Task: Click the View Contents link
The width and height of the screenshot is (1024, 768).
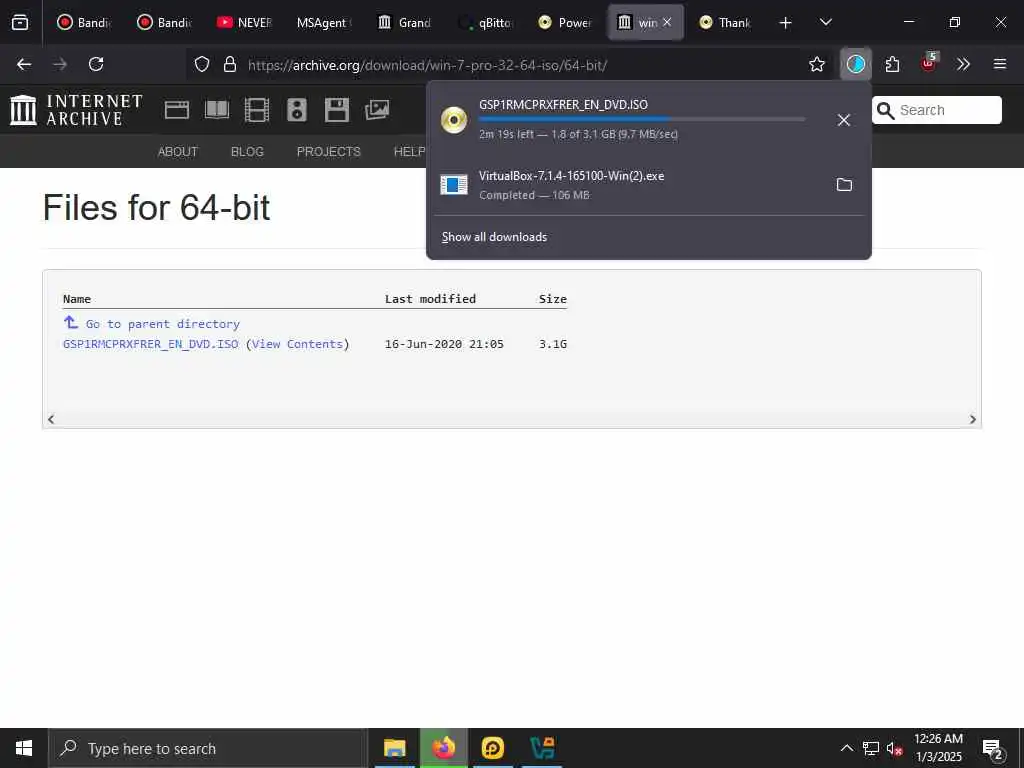Action: point(297,344)
